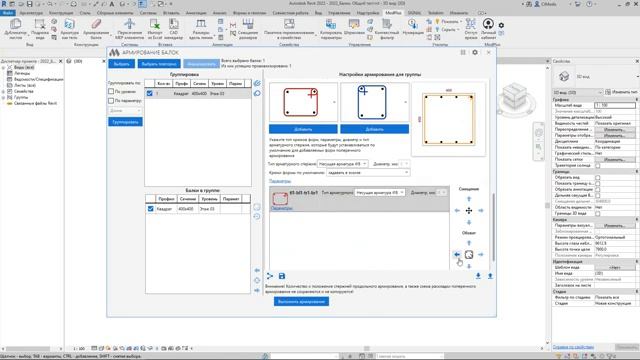Open the Дубликатор листов tool
640x360 pixels.
(16, 29)
